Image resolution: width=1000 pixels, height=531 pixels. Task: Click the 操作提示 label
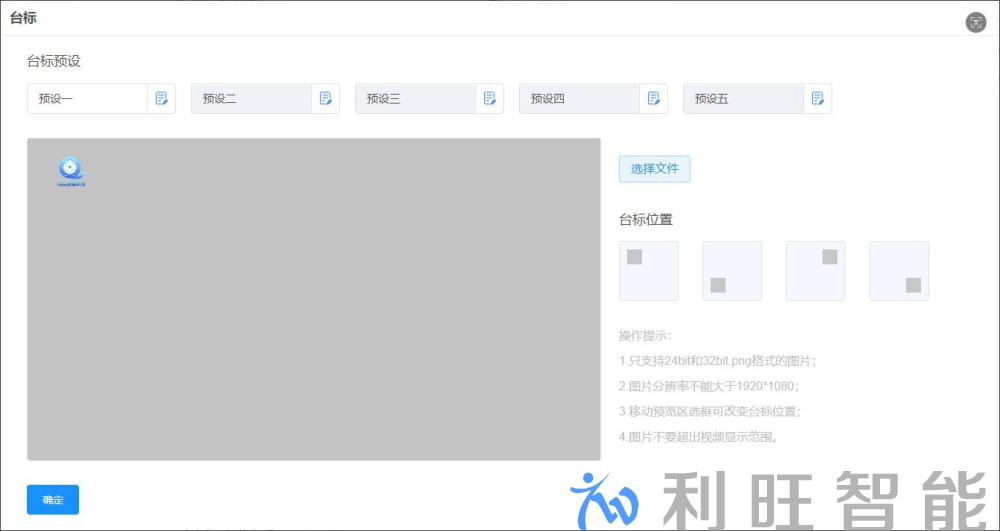click(x=645, y=335)
